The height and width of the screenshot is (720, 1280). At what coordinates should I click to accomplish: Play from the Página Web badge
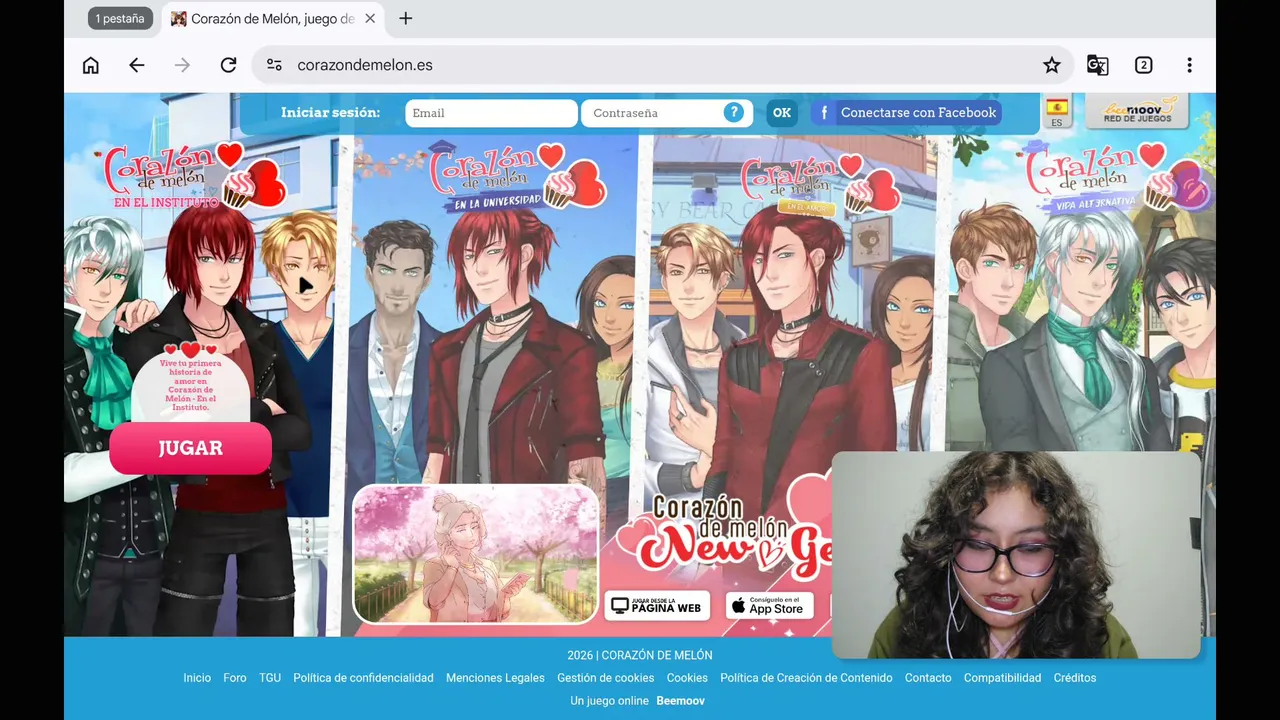[x=657, y=606]
